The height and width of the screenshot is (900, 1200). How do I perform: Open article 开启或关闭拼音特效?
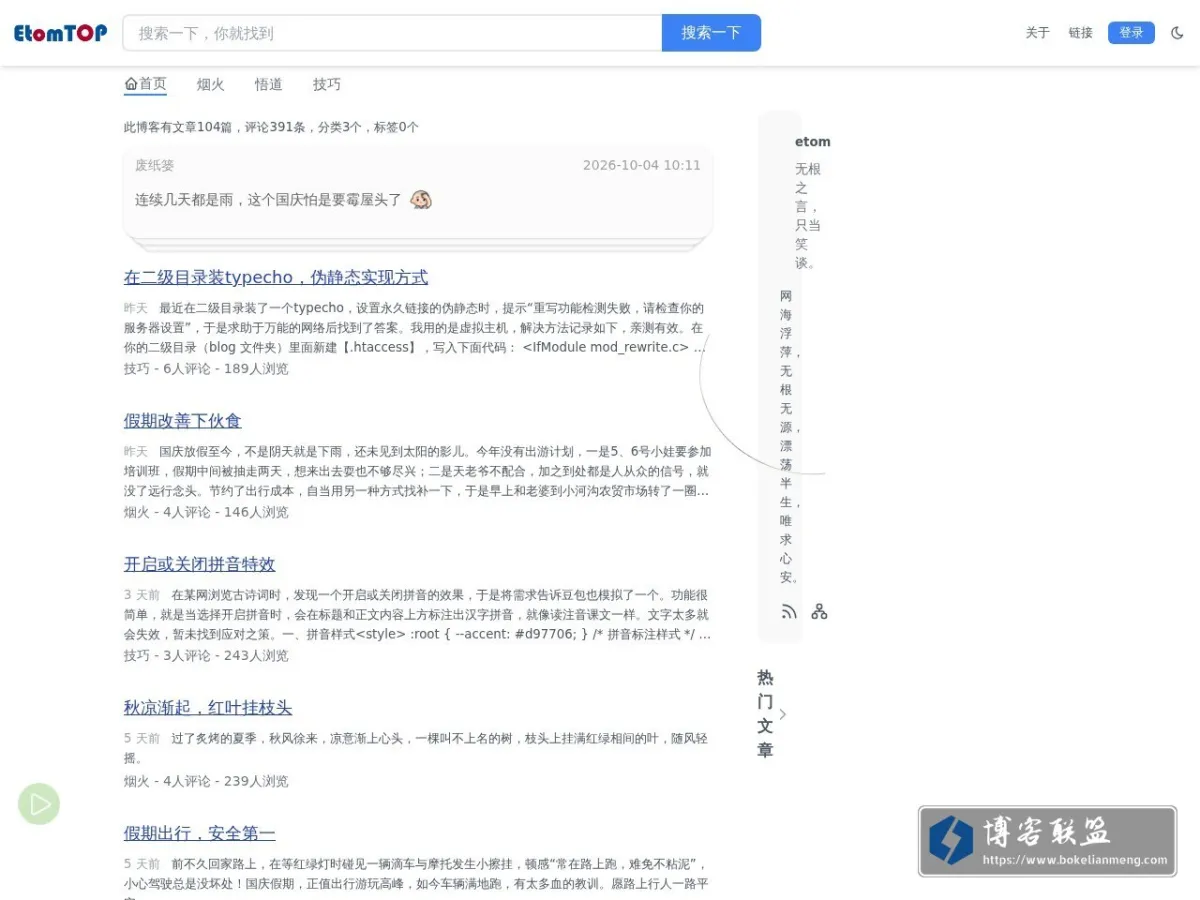coord(200,564)
